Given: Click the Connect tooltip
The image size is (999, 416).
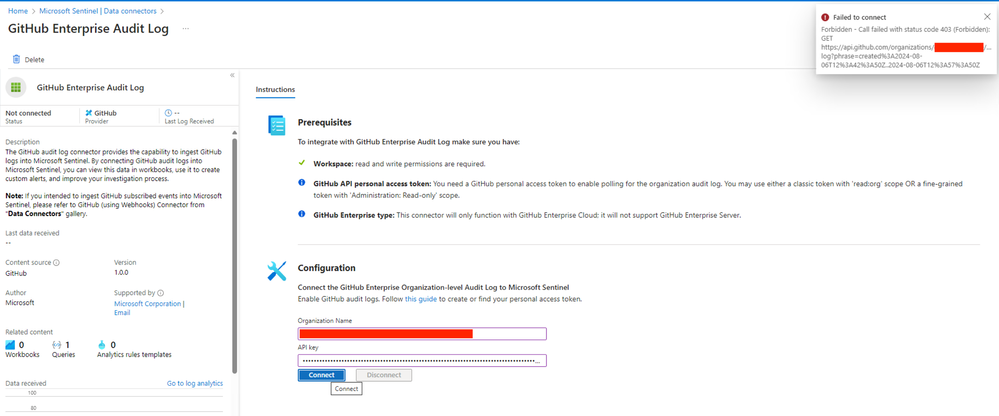Looking at the screenshot, I should 346,388.
